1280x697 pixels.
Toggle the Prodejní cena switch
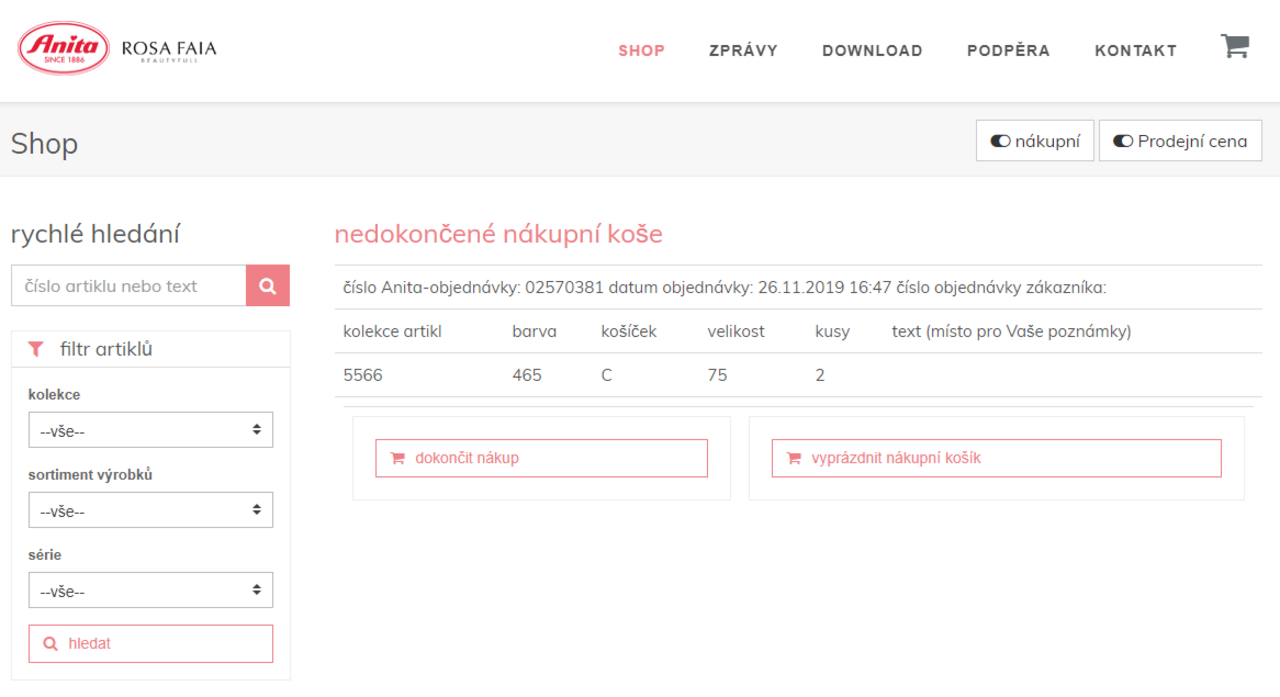point(1180,141)
